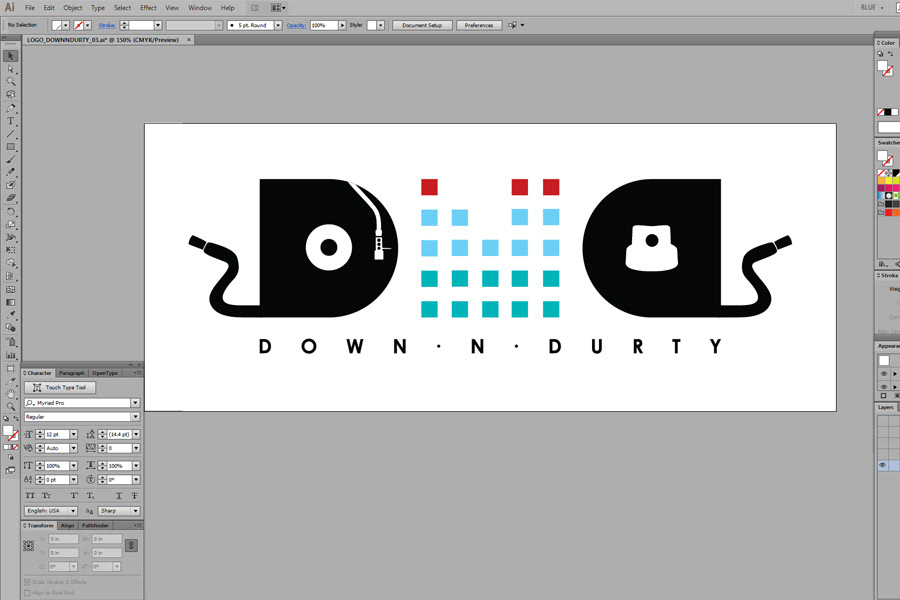This screenshot has width=900, height=600.
Task: Select the Rectangle tool
Action: [10, 147]
